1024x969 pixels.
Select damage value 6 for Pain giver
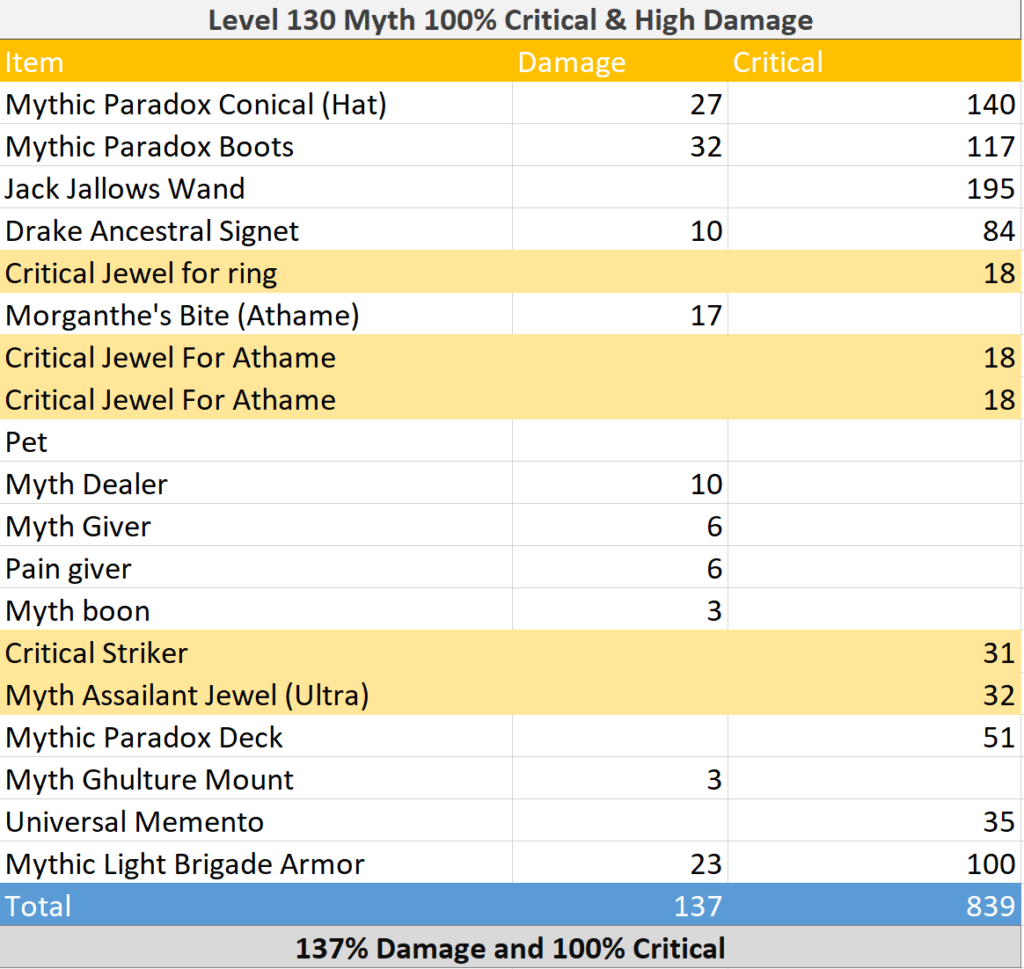tap(620, 568)
